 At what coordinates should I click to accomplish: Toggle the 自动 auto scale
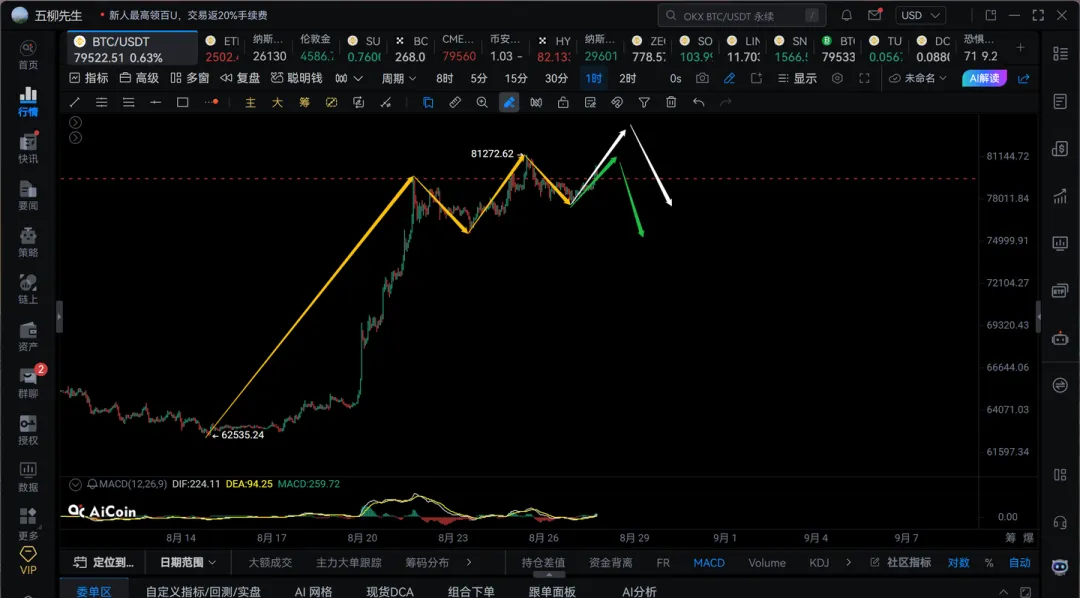coord(1019,563)
